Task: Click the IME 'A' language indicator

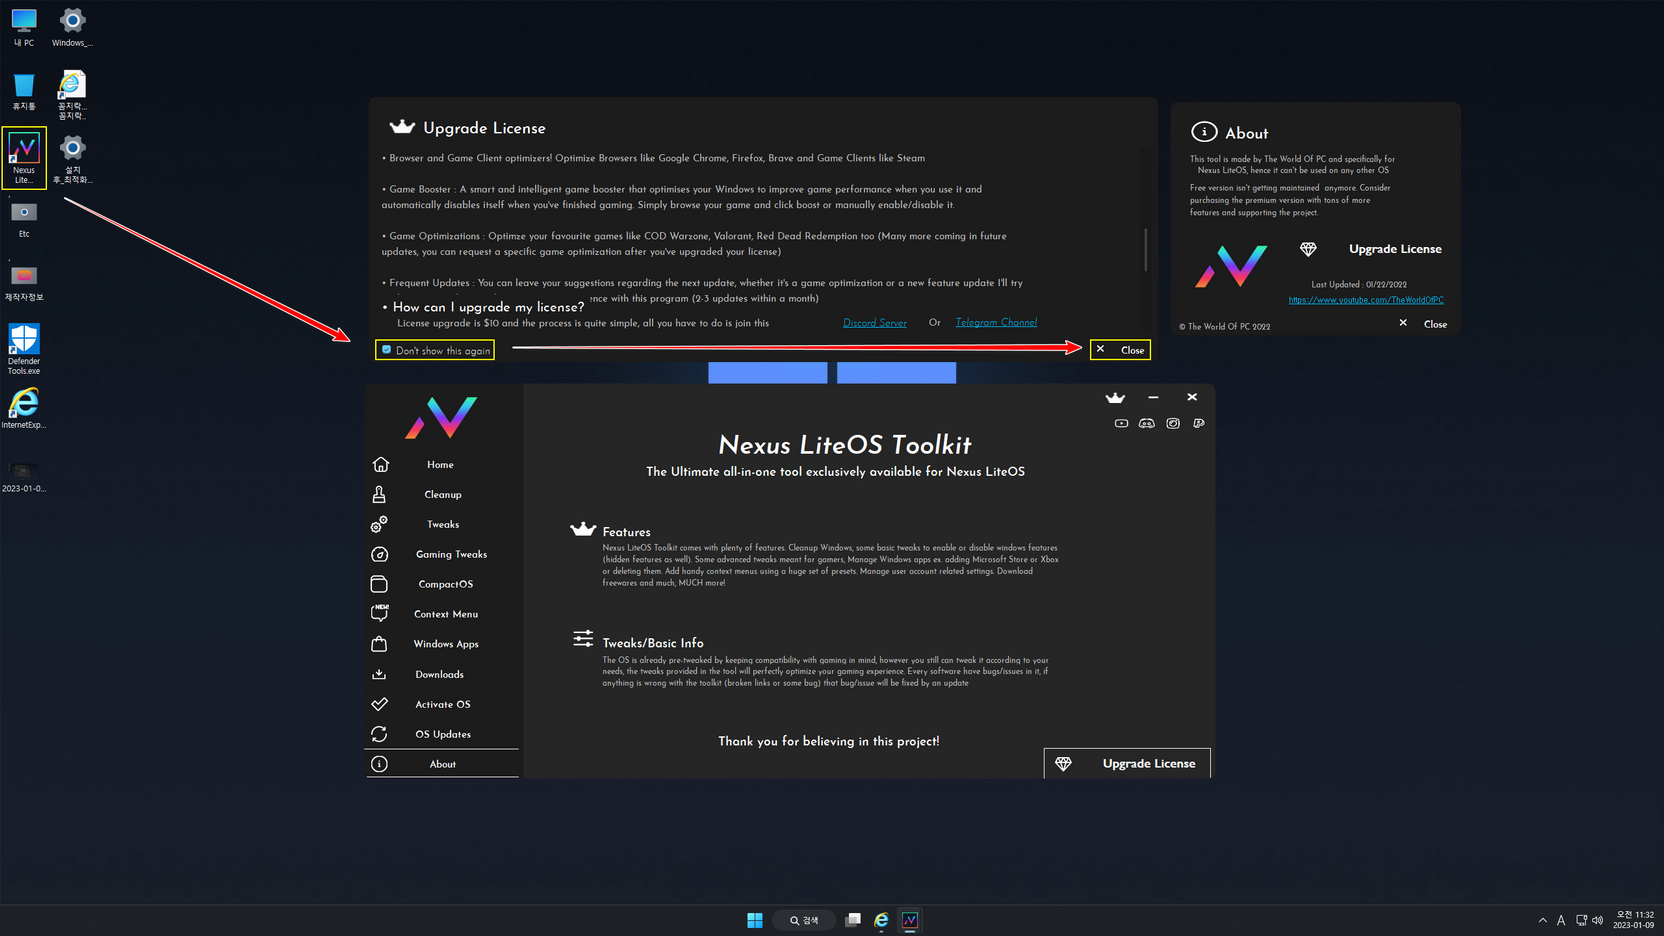Action: pyautogui.click(x=1561, y=920)
